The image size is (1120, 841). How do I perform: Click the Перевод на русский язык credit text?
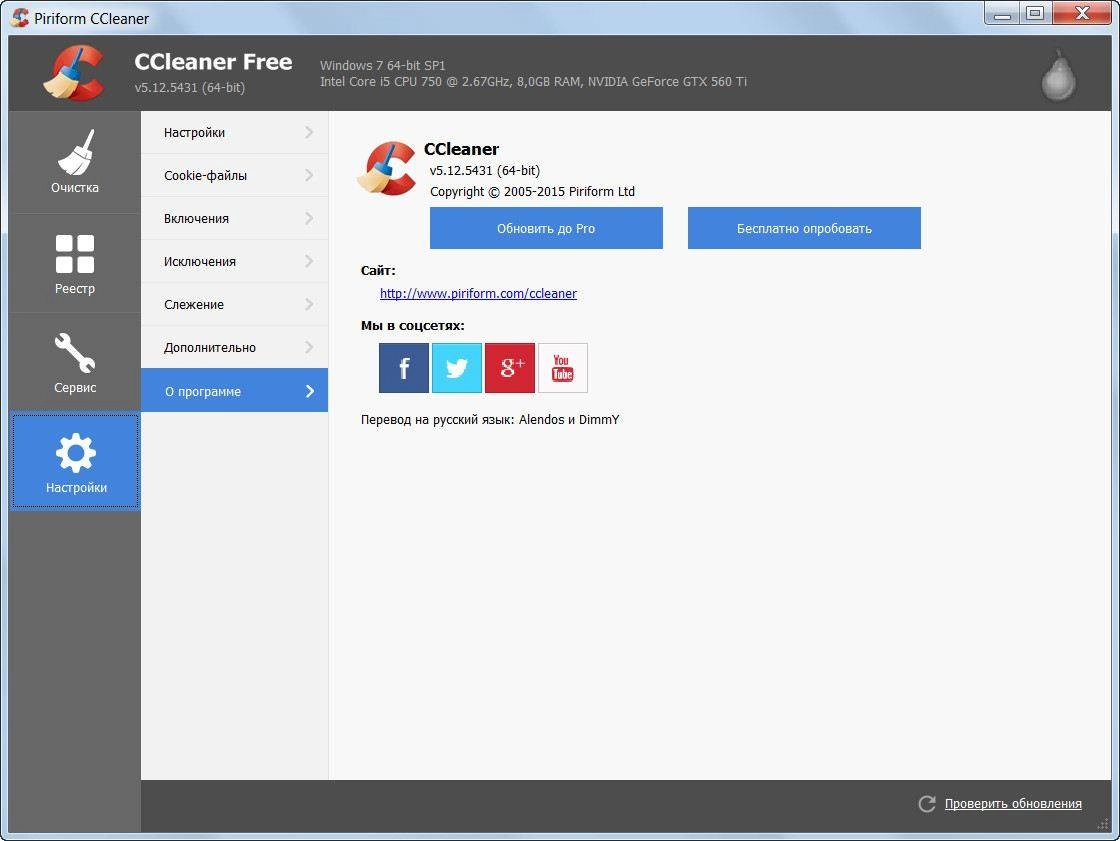click(x=490, y=419)
